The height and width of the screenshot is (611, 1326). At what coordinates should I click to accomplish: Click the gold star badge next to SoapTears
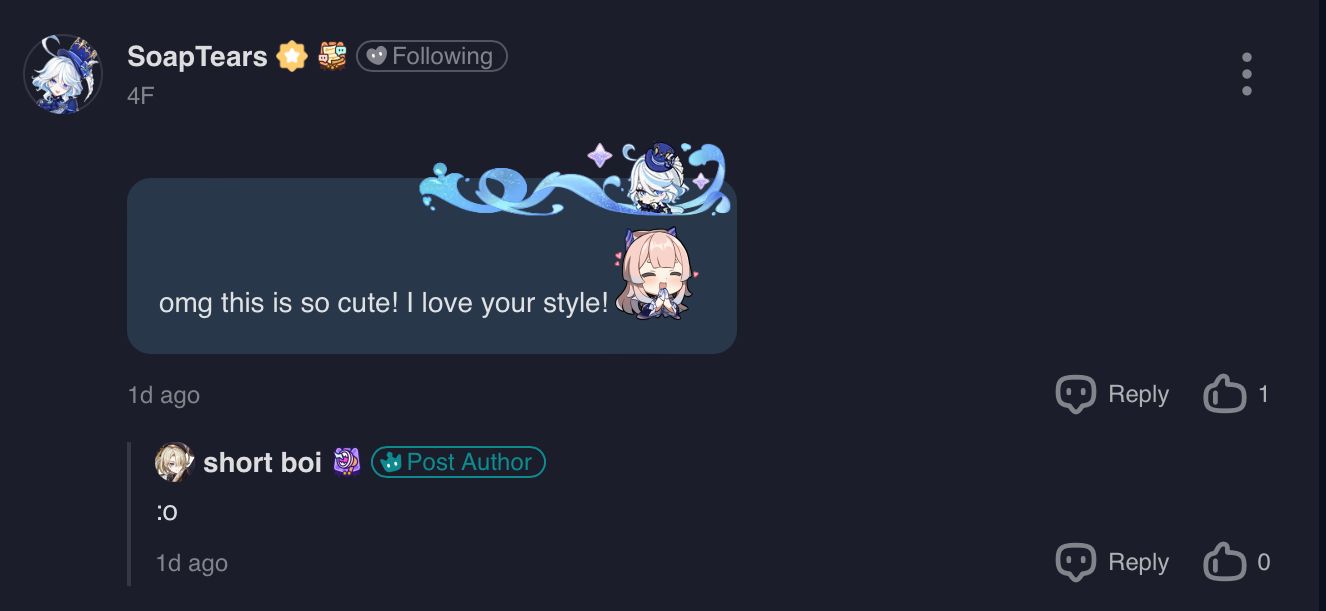pyautogui.click(x=292, y=56)
